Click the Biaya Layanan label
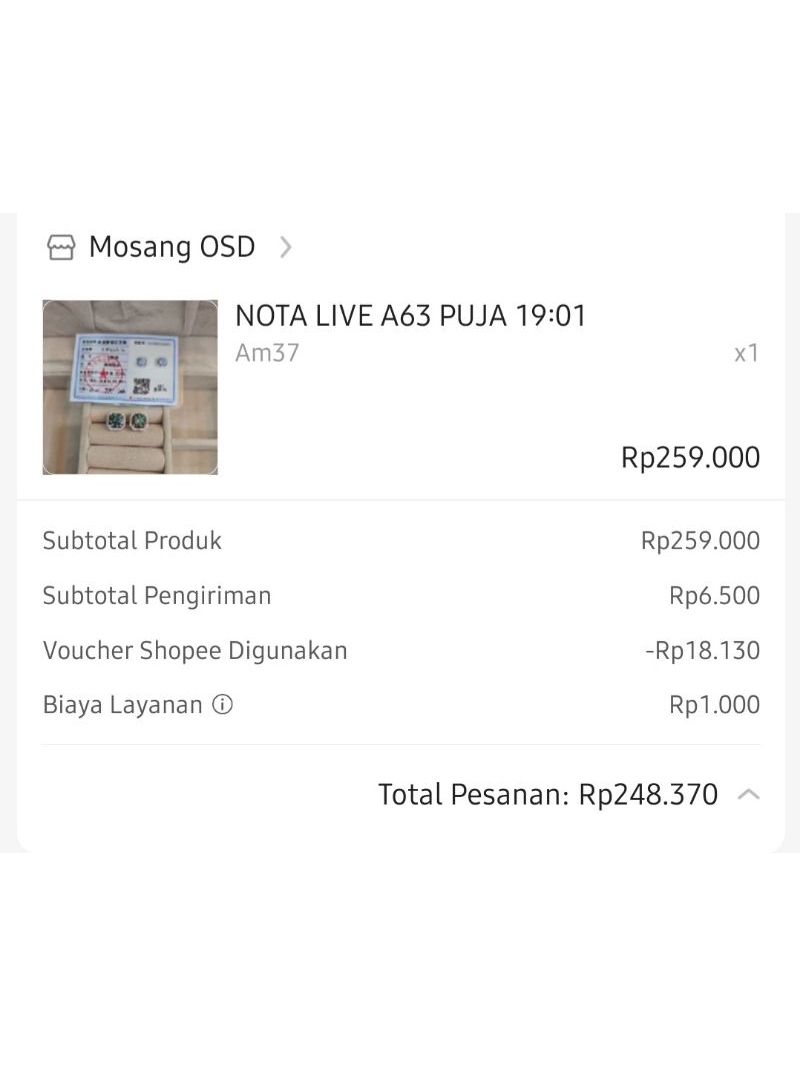The height and width of the screenshot is (1066, 800). pos(122,705)
